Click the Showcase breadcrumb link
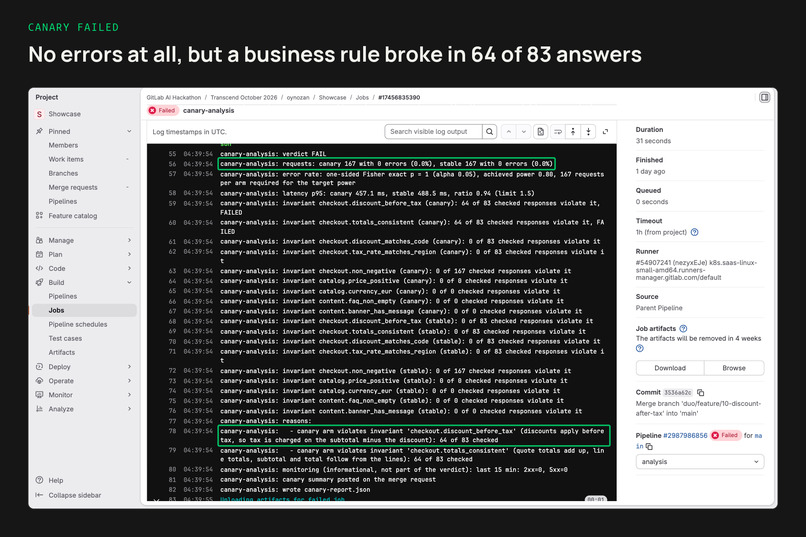Viewport: 806px width, 537px height. 333,97
